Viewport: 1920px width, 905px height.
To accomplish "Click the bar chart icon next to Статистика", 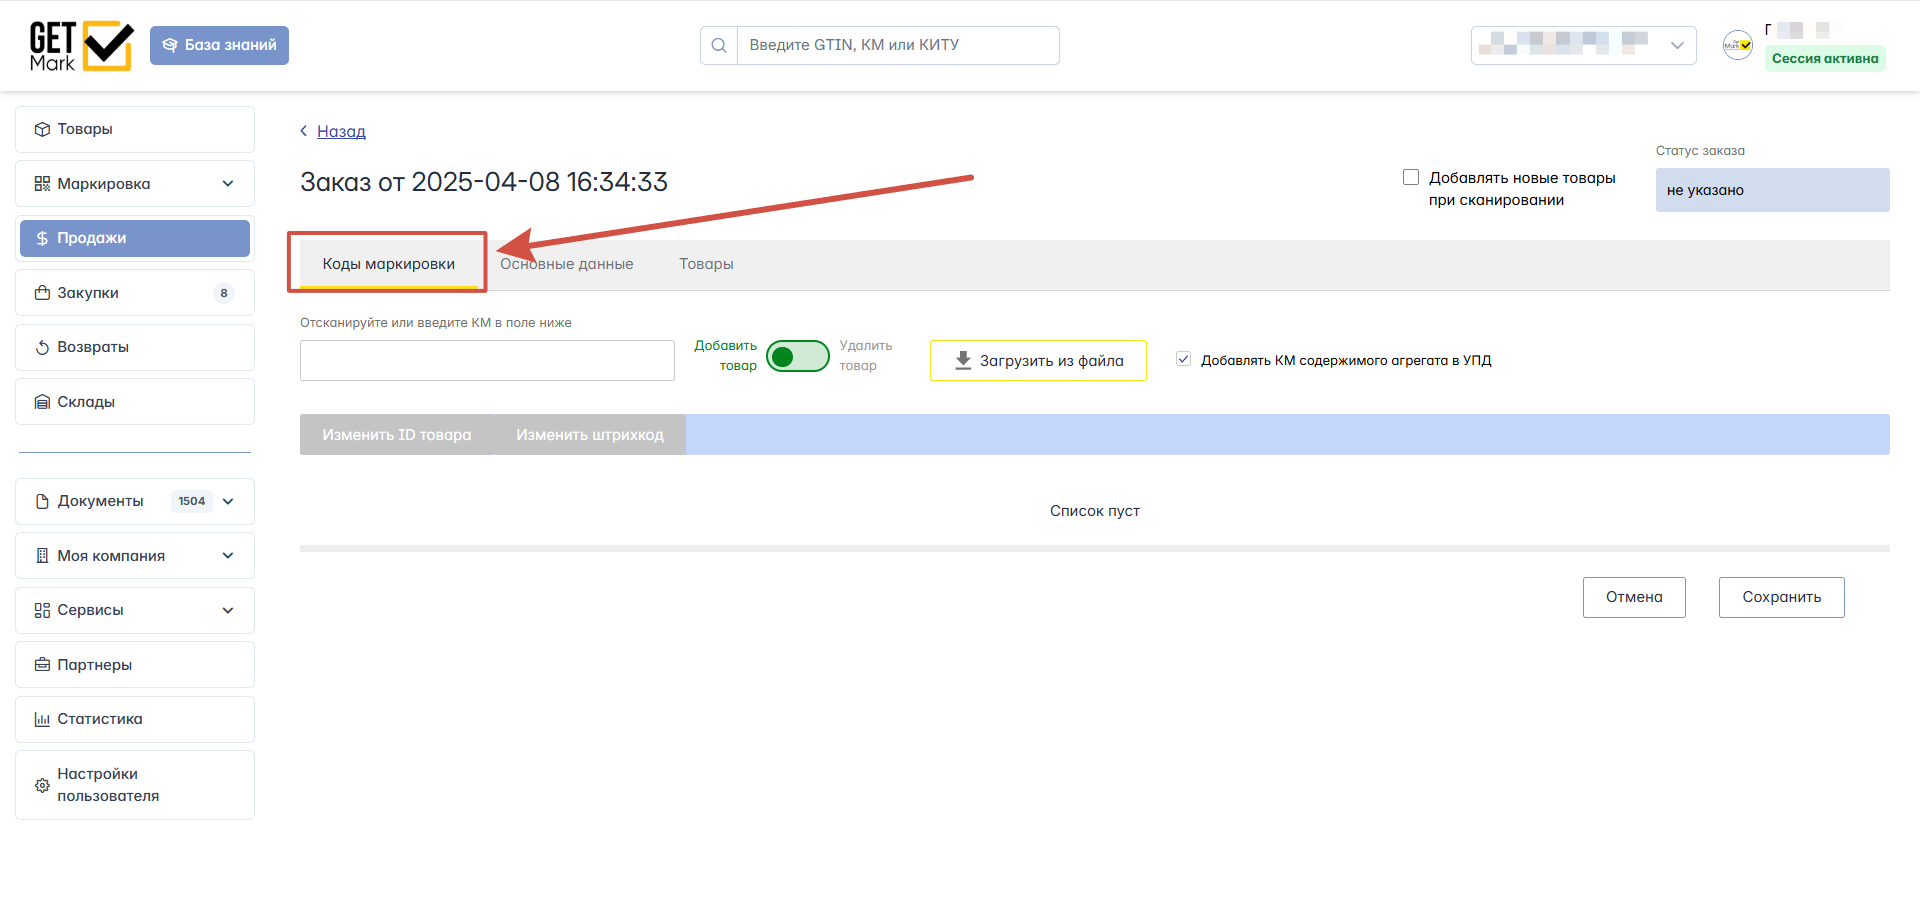I will (x=42, y=719).
